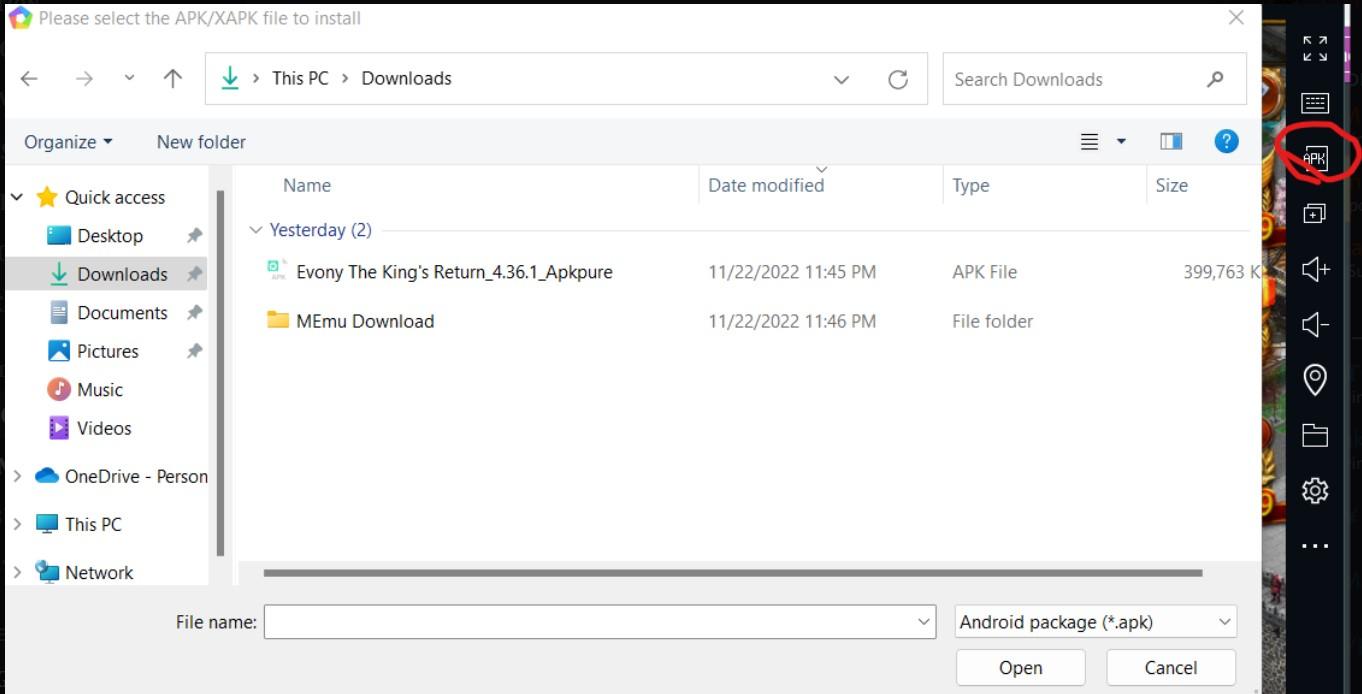Expand the address bar history dropdown
Image resolution: width=1362 pixels, height=694 pixels.
click(x=841, y=79)
